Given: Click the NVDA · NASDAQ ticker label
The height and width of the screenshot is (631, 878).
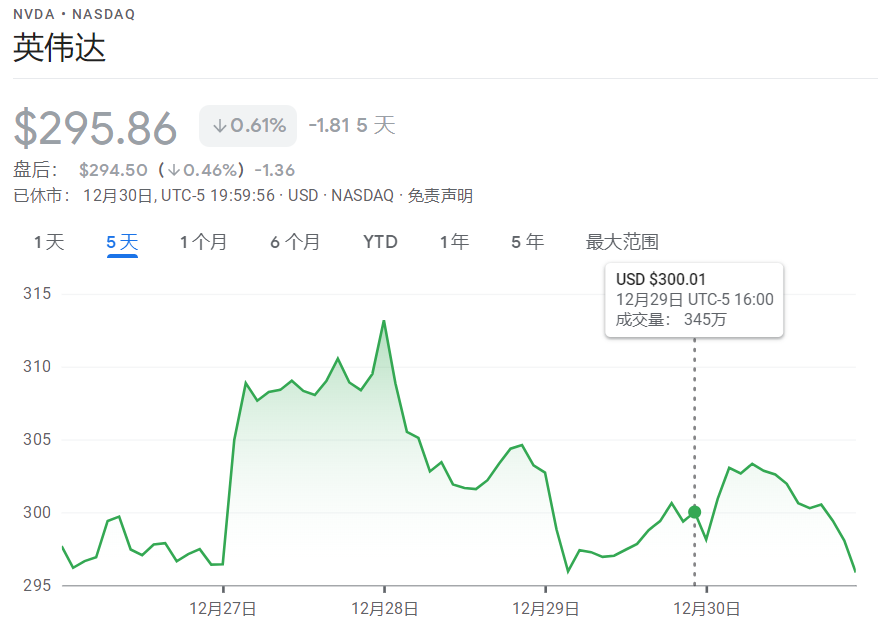Looking at the screenshot, I should (x=74, y=14).
